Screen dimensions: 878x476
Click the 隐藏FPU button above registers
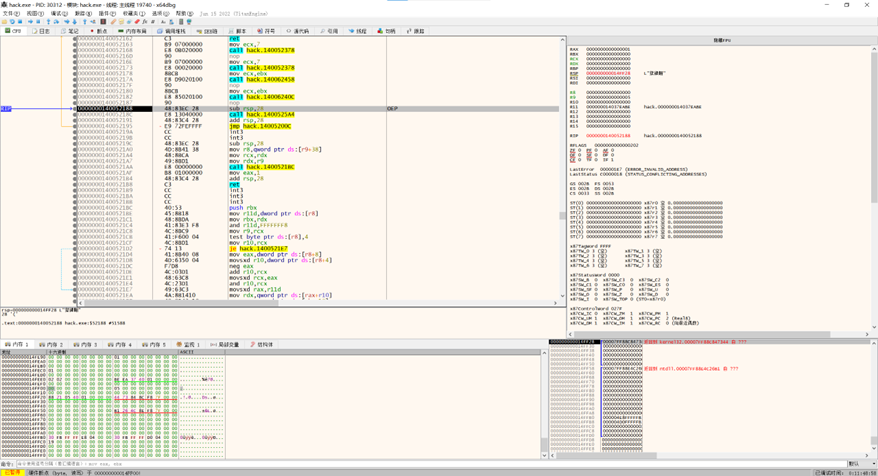tap(721, 40)
